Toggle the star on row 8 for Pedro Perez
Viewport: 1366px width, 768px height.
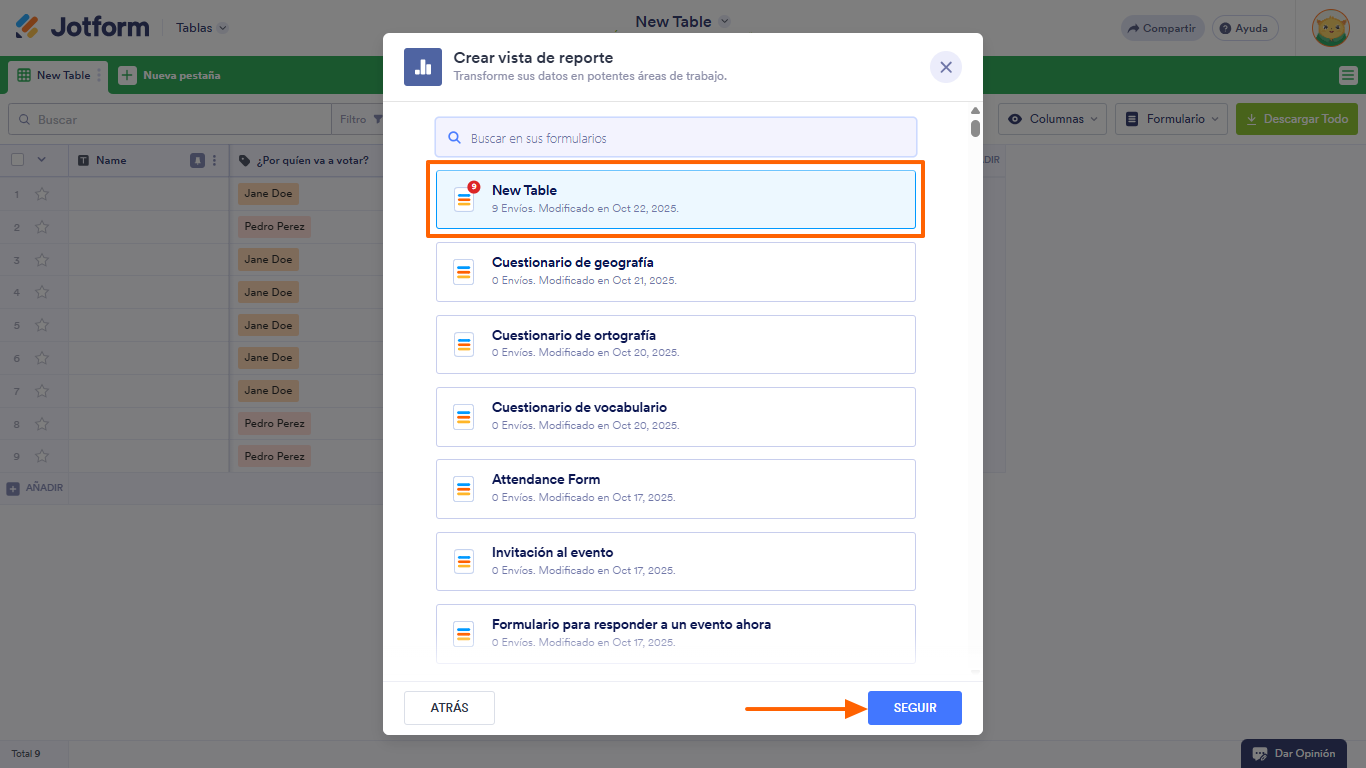(41, 423)
